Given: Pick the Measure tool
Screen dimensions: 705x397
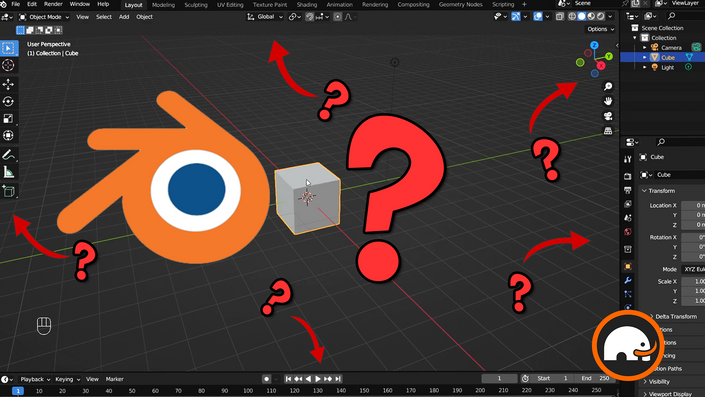Looking at the screenshot, I should coord(8,172).
